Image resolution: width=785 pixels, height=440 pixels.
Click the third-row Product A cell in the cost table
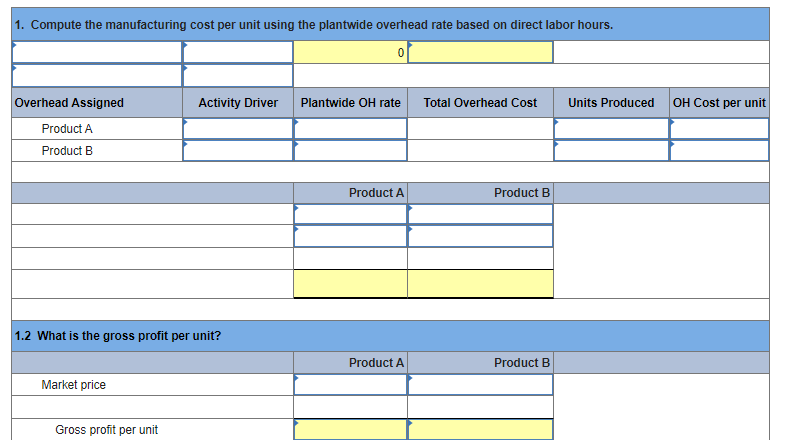coord(350,259)
